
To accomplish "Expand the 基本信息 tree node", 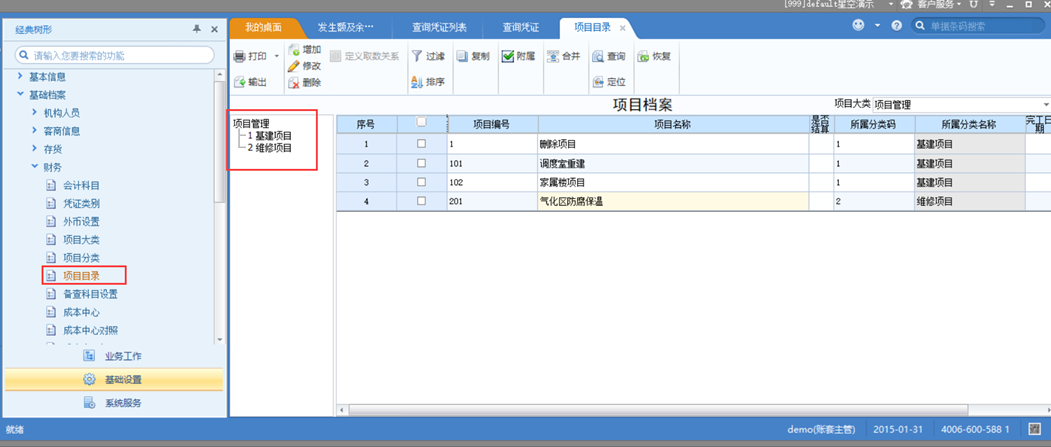I will pyautogui.click(x=20, y=76).
